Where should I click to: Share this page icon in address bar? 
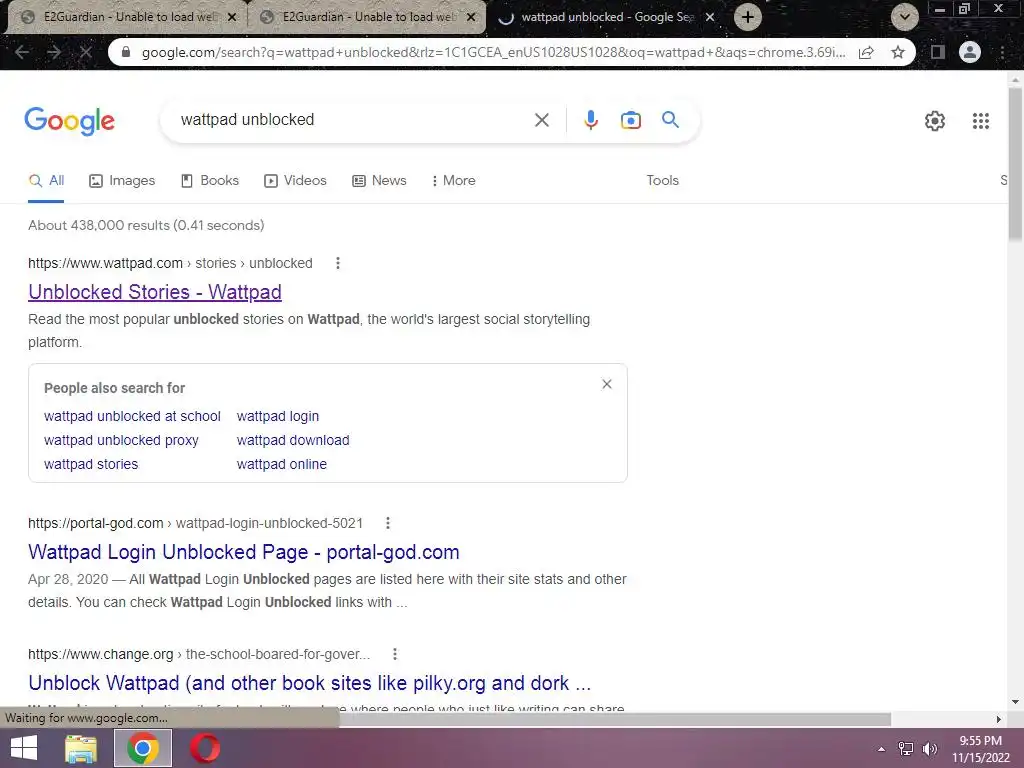866,52
